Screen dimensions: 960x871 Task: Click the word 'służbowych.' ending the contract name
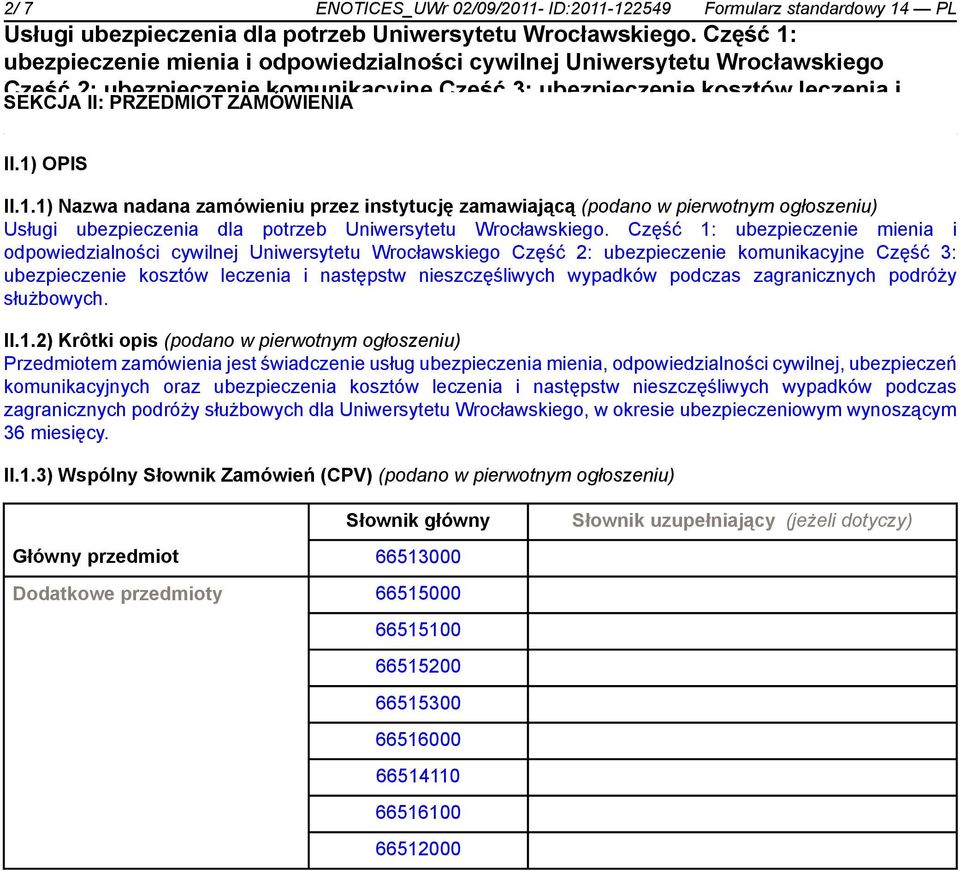tap(56, 299)
